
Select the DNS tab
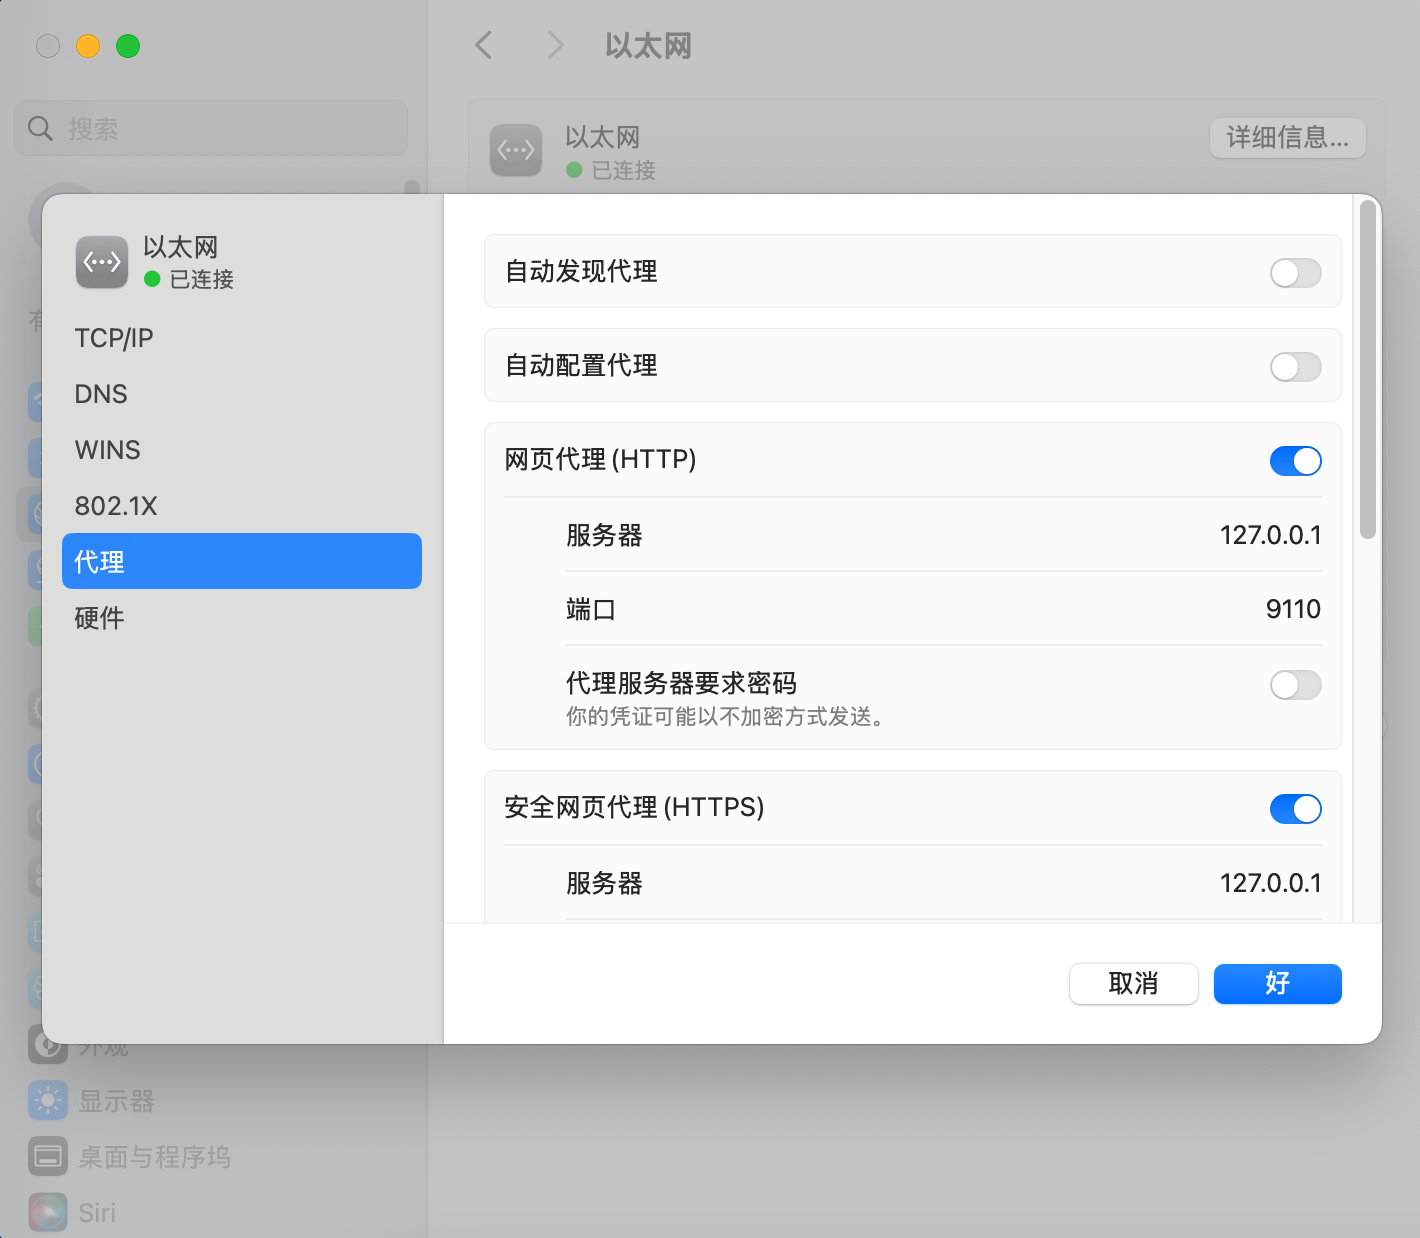point(242,394)
